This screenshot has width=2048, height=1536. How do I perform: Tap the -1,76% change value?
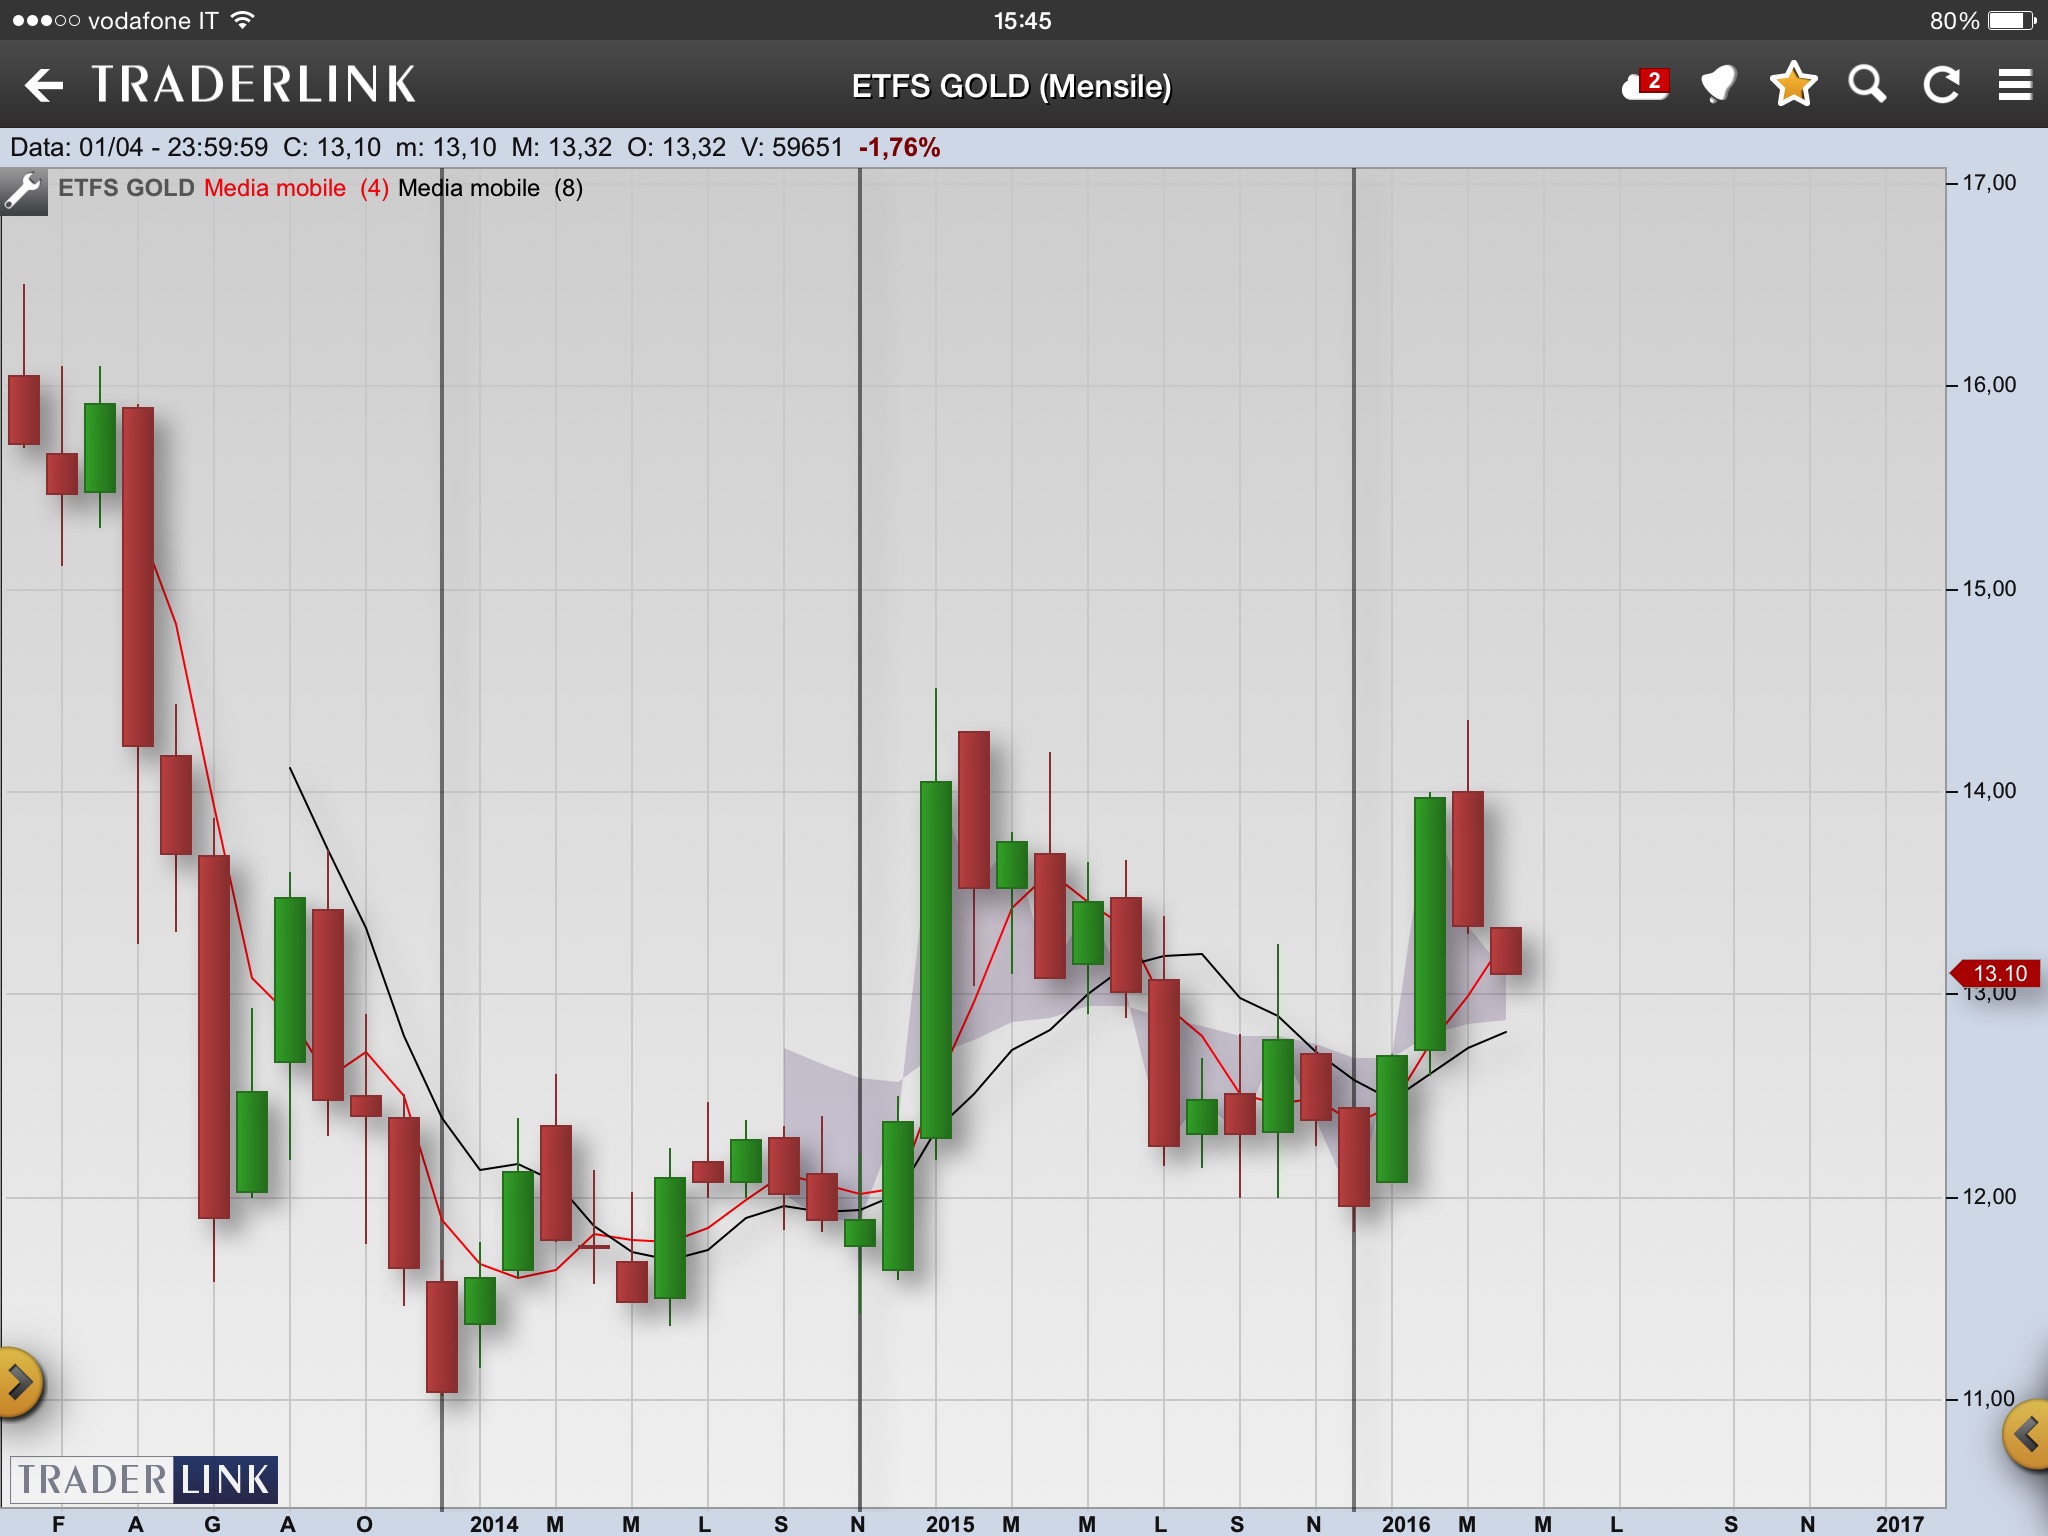[899, 148]
